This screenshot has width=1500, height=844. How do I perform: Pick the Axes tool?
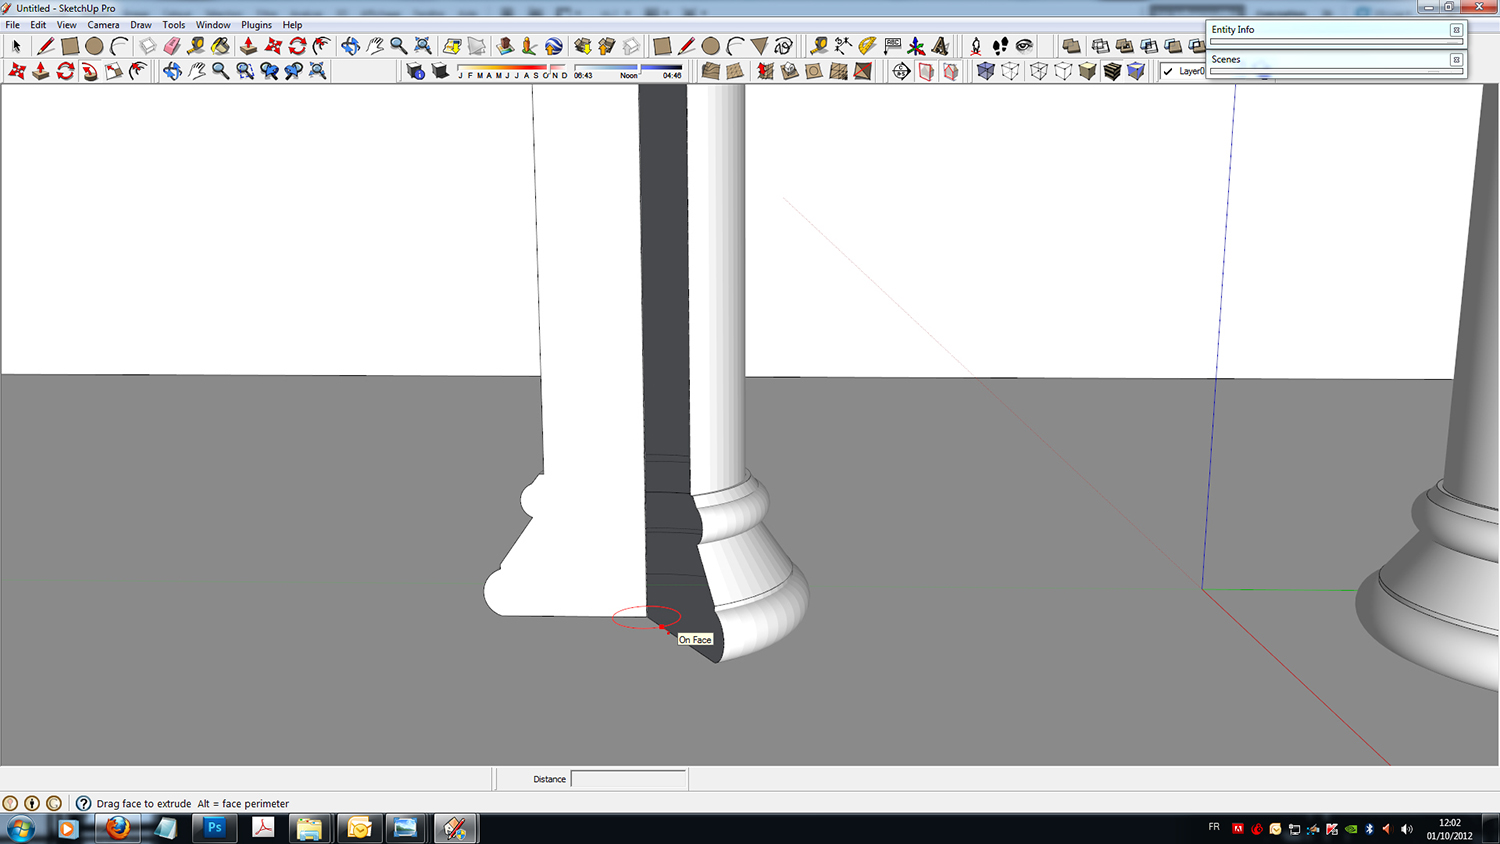(916, 46)
